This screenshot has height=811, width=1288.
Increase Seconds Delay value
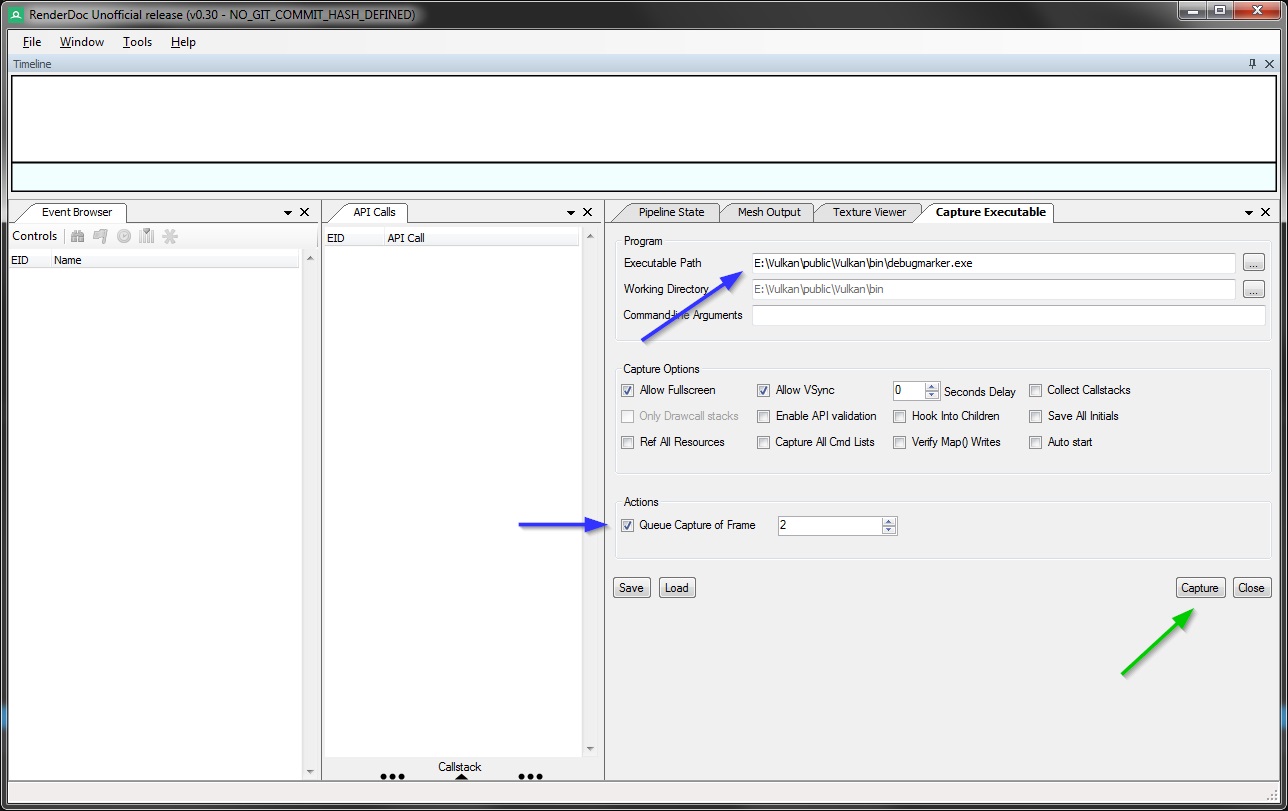[932, 386]
